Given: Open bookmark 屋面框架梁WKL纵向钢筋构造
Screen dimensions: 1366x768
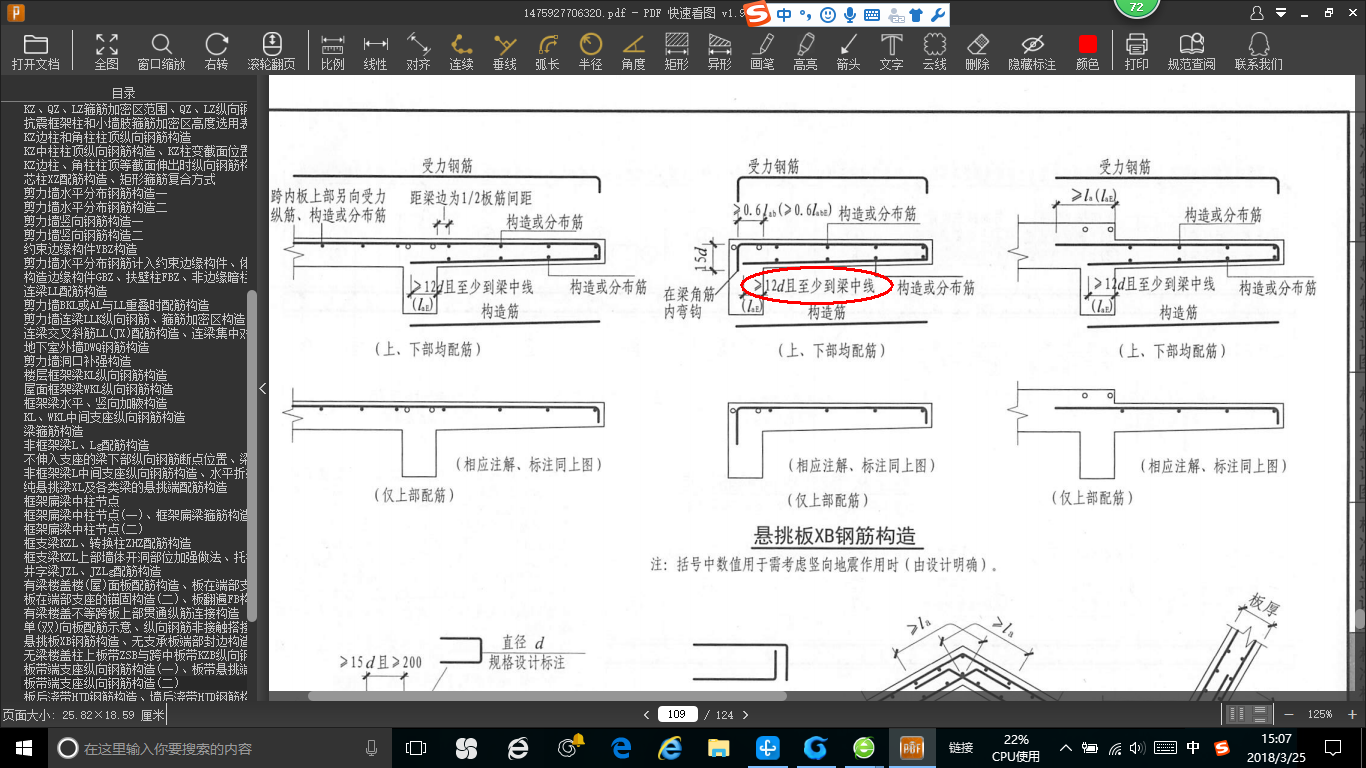Looking at the screenshot, I should [x=99, y=389].
